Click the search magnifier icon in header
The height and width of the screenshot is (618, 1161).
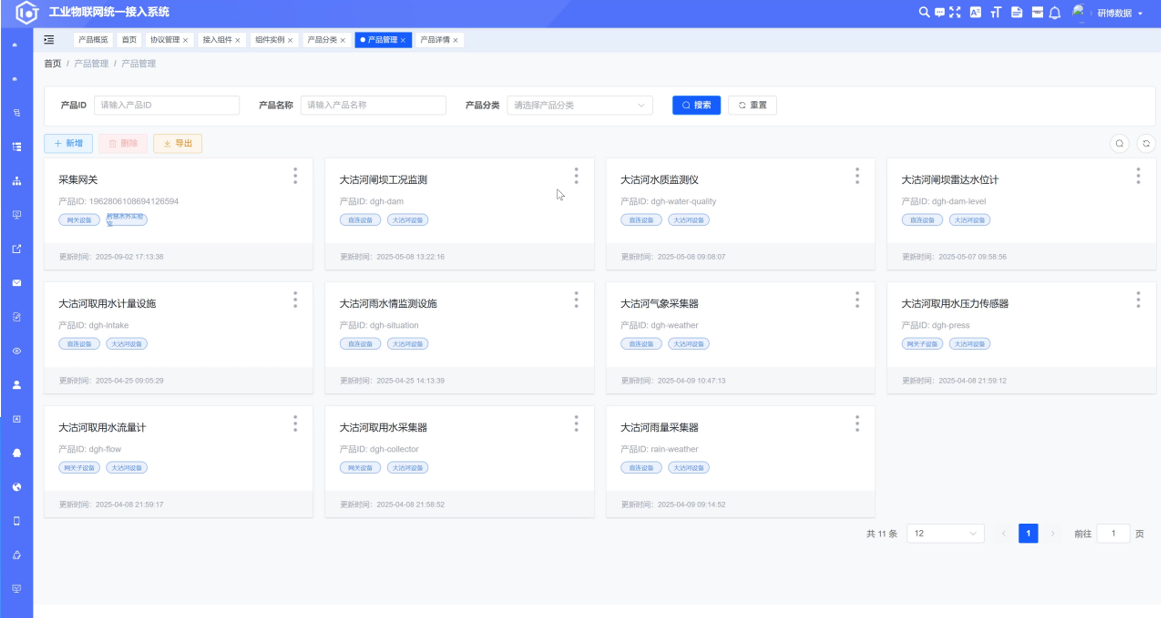click(x=924, y=12)
